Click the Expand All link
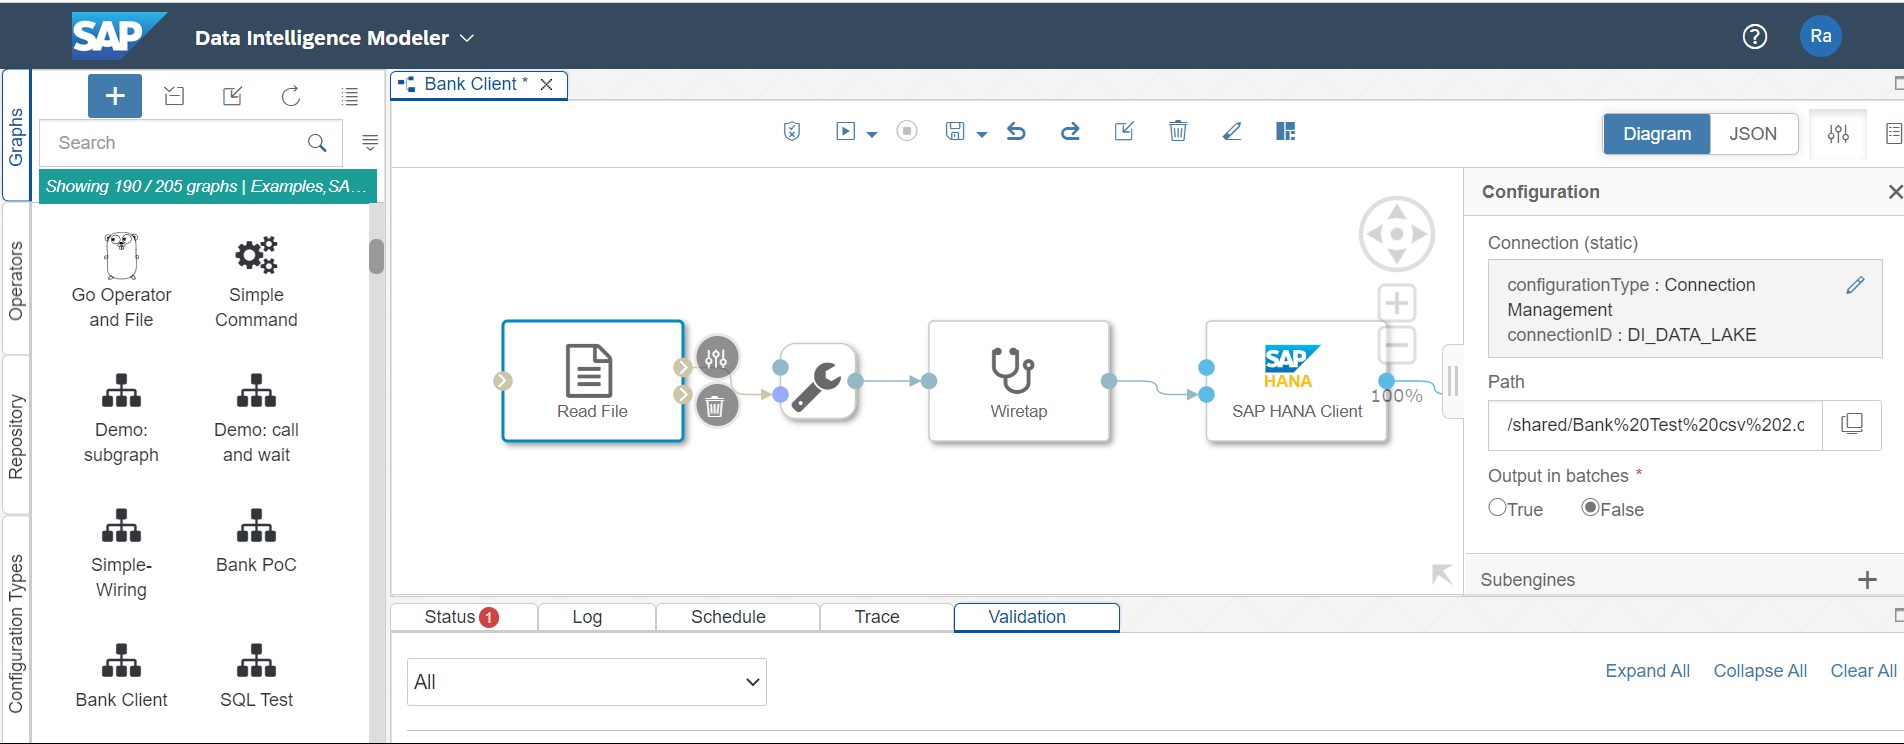The width and height of the screenshot is (1904, 744). click(1647, 671)
